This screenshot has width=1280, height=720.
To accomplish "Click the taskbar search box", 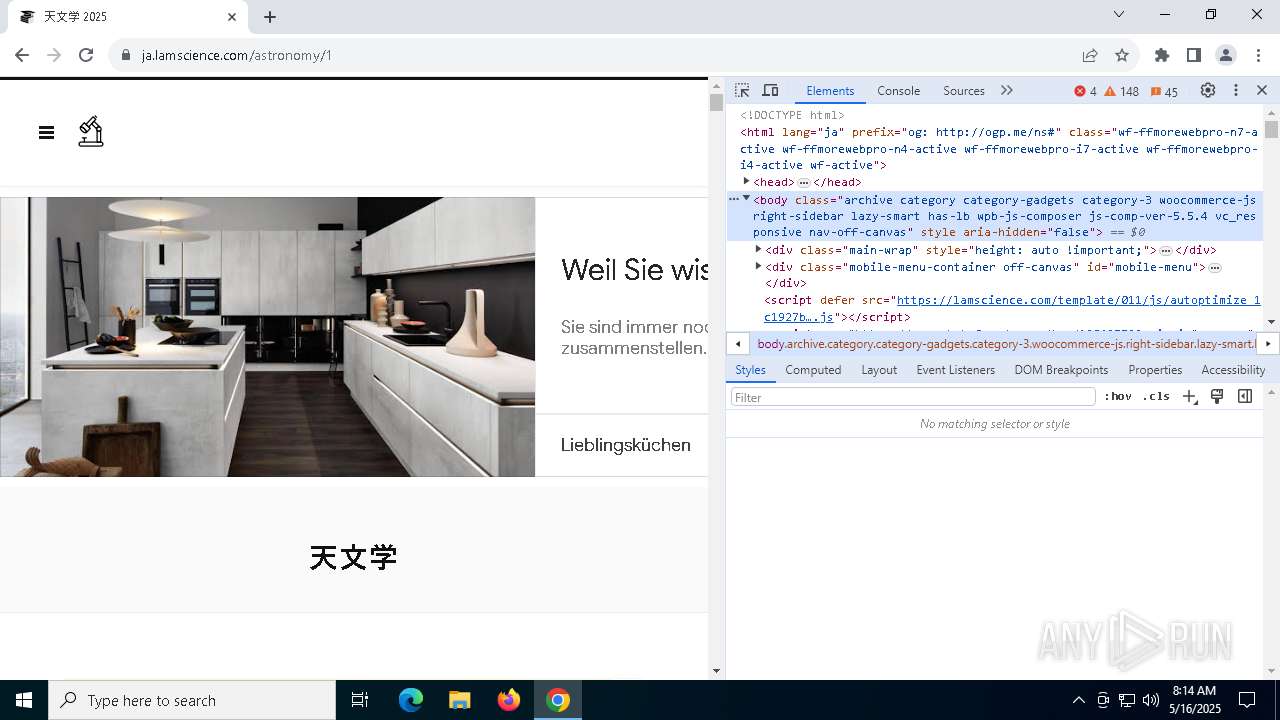I will 192,700.
